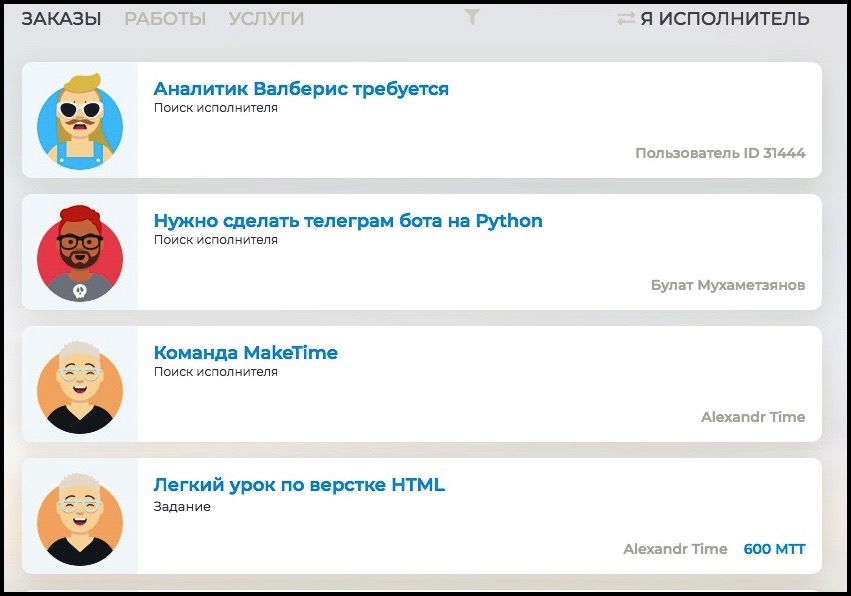
Task: Open Нужно сделать телеграм бота на Python
Action: 348,220
